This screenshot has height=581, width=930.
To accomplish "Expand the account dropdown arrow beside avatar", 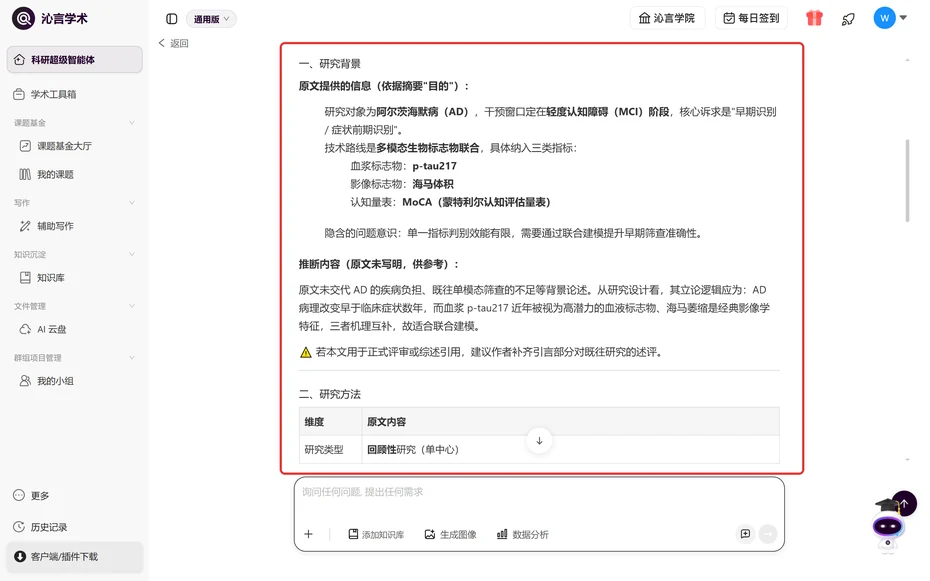I will click(x=903, y=18).
